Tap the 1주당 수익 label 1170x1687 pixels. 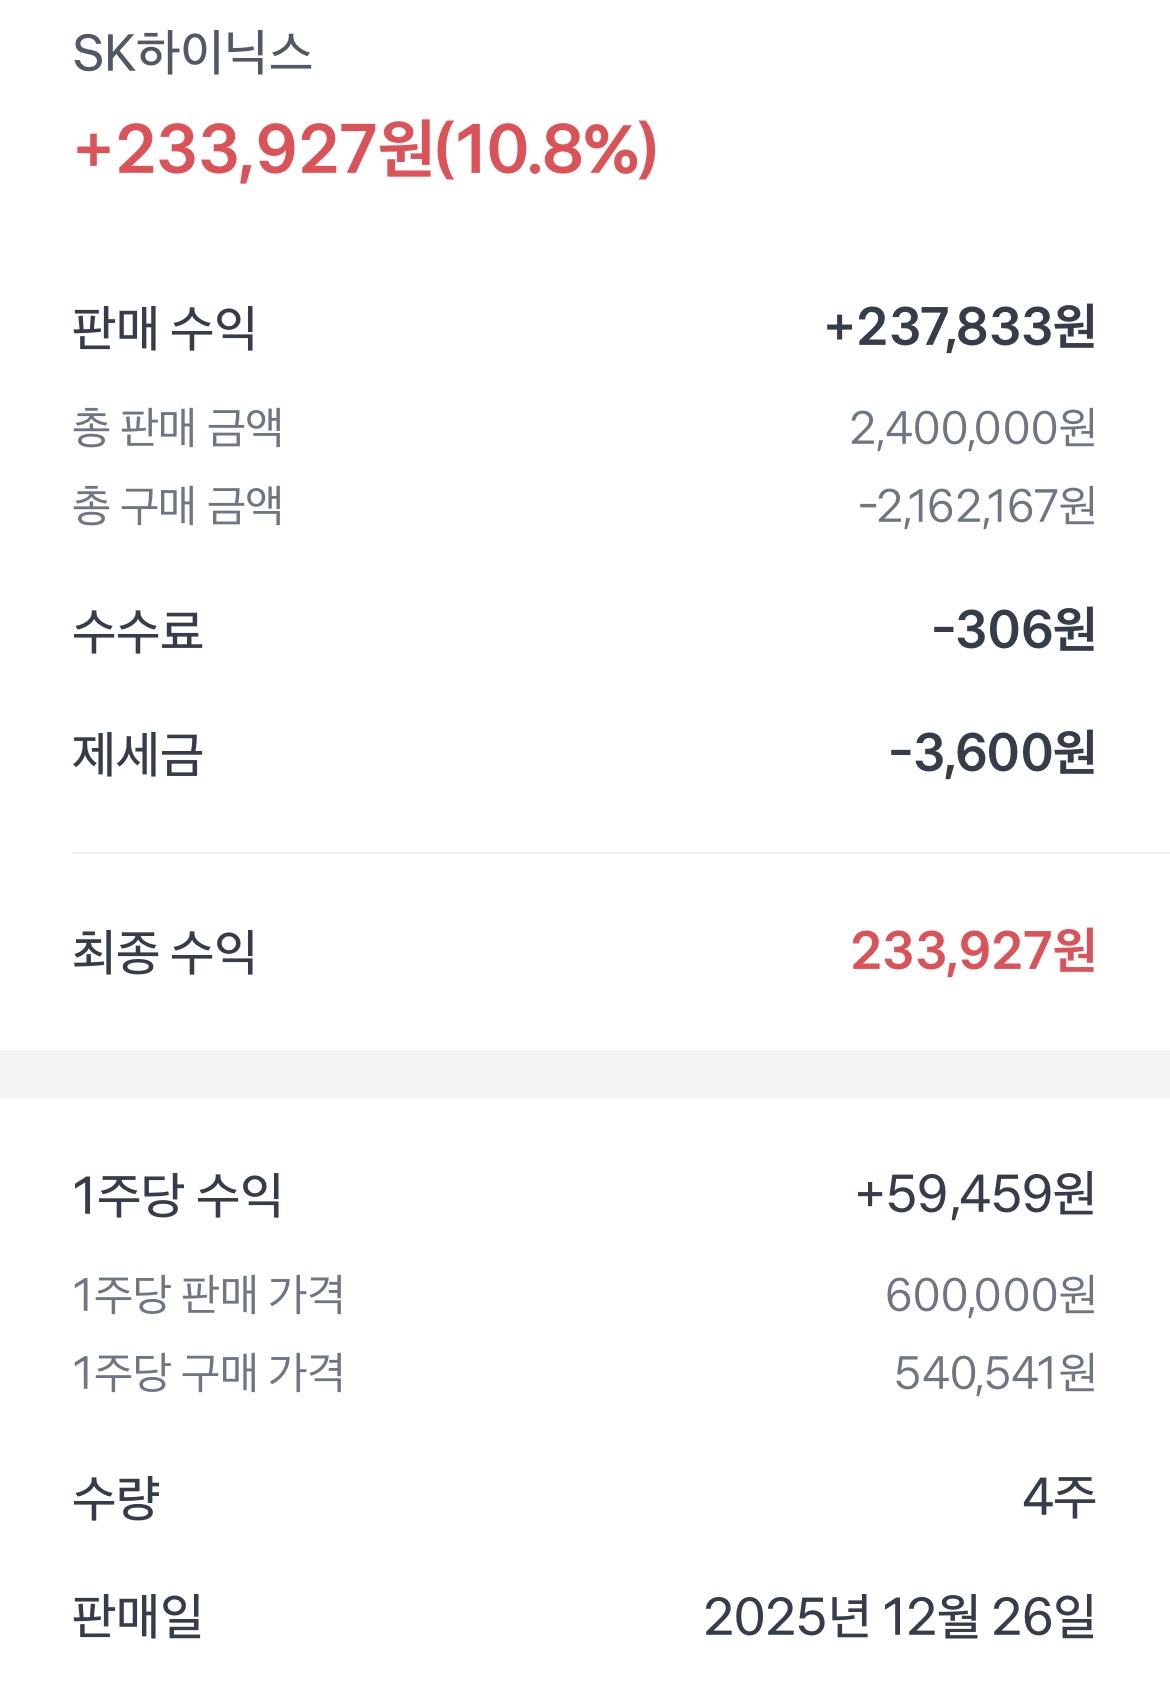[178, 1195]
